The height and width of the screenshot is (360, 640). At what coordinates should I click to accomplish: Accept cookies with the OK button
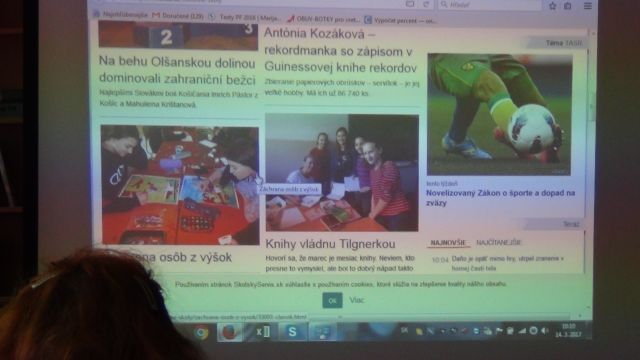[332, 300]
